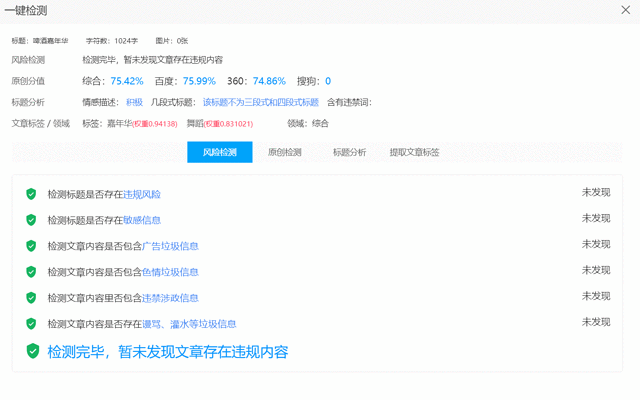640x400 pixels.
Task: Click shield icon beside 色情垃圾信息 row
Action: pos(32,272)
